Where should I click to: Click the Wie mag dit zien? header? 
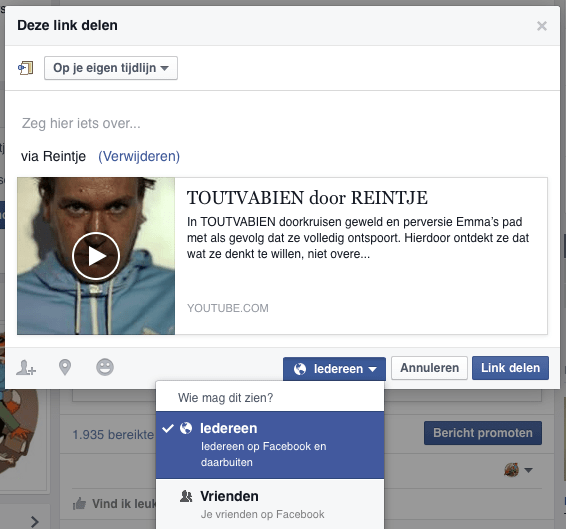pos(226,398)
